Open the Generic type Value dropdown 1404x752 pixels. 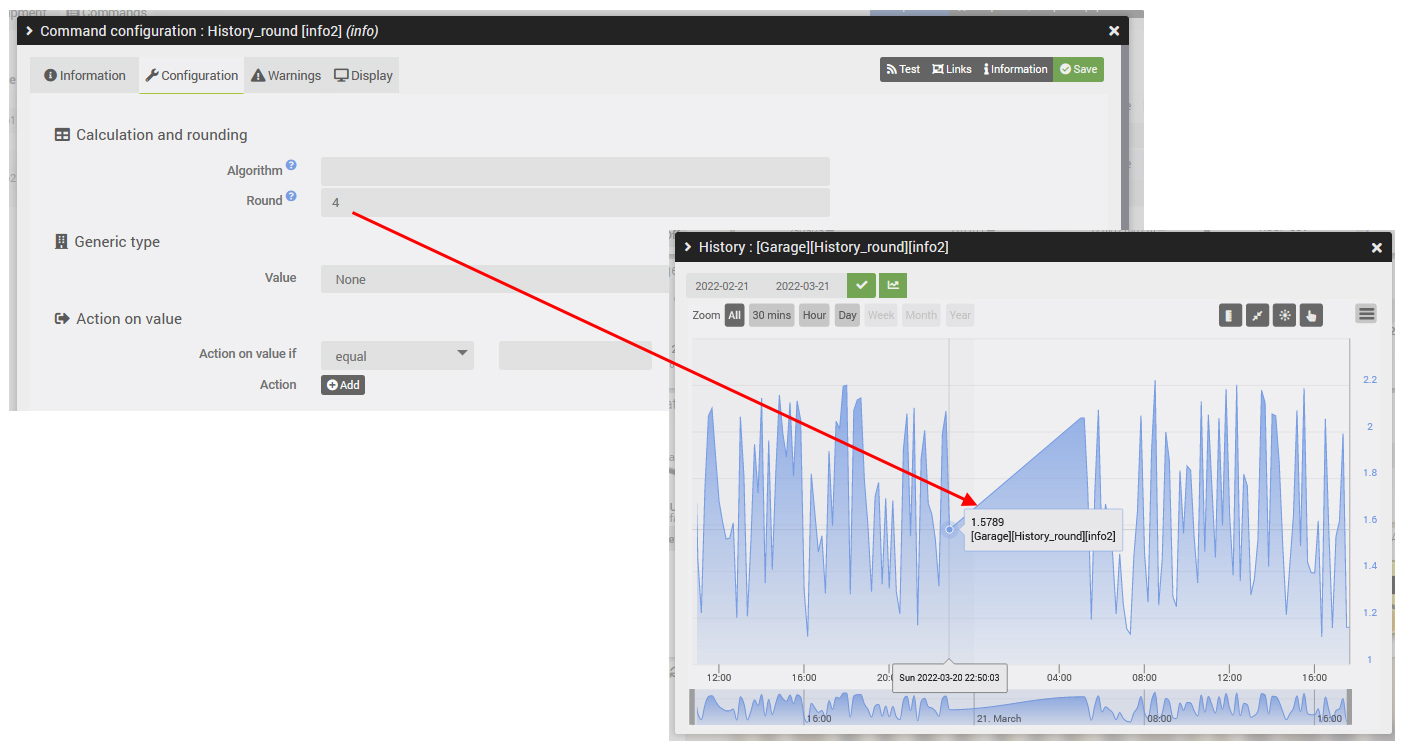497,279
